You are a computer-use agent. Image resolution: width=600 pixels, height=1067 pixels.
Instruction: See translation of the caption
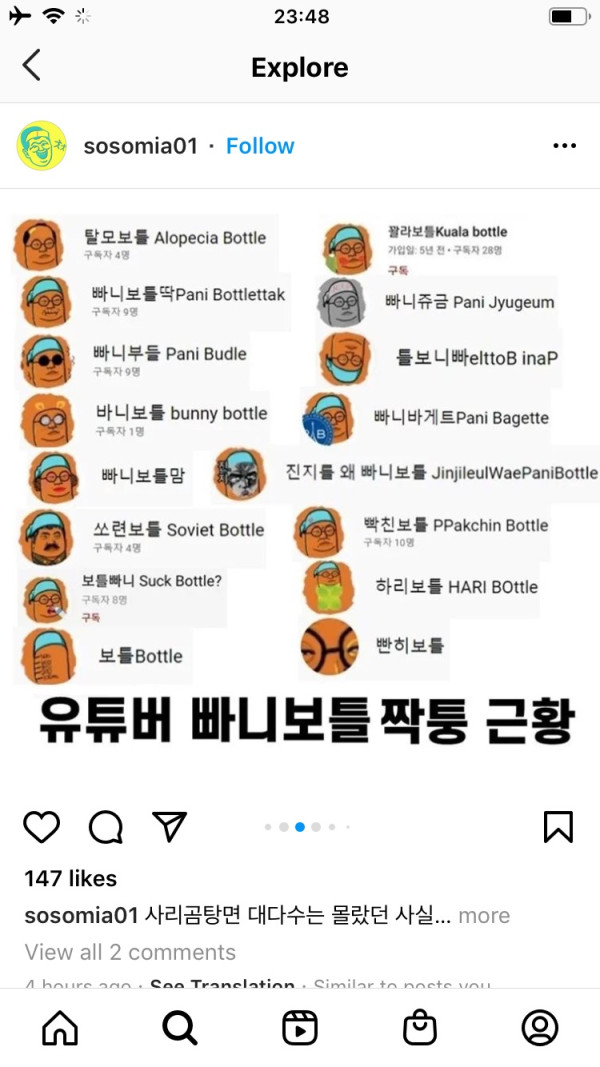pos(222,984)
